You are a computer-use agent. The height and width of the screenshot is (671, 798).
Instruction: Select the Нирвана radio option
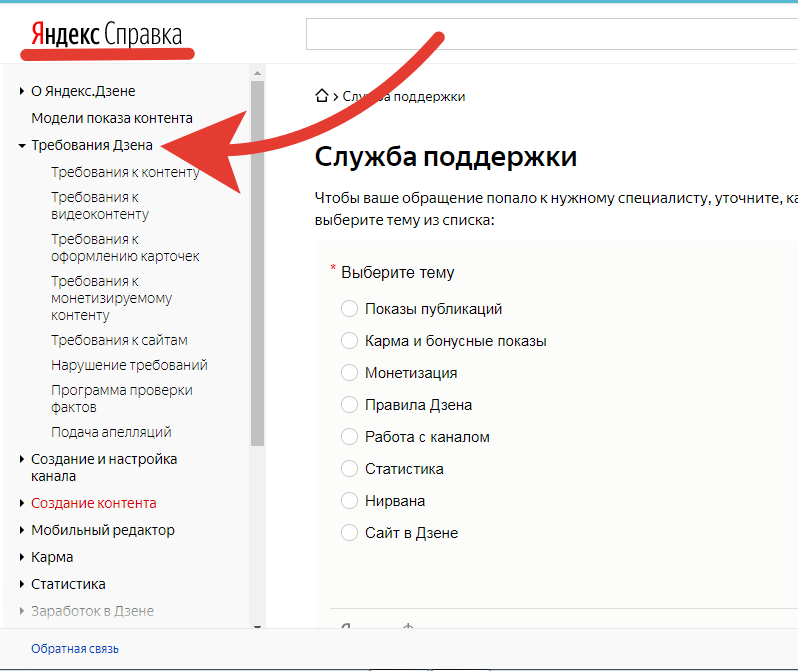tap(349, 501)
